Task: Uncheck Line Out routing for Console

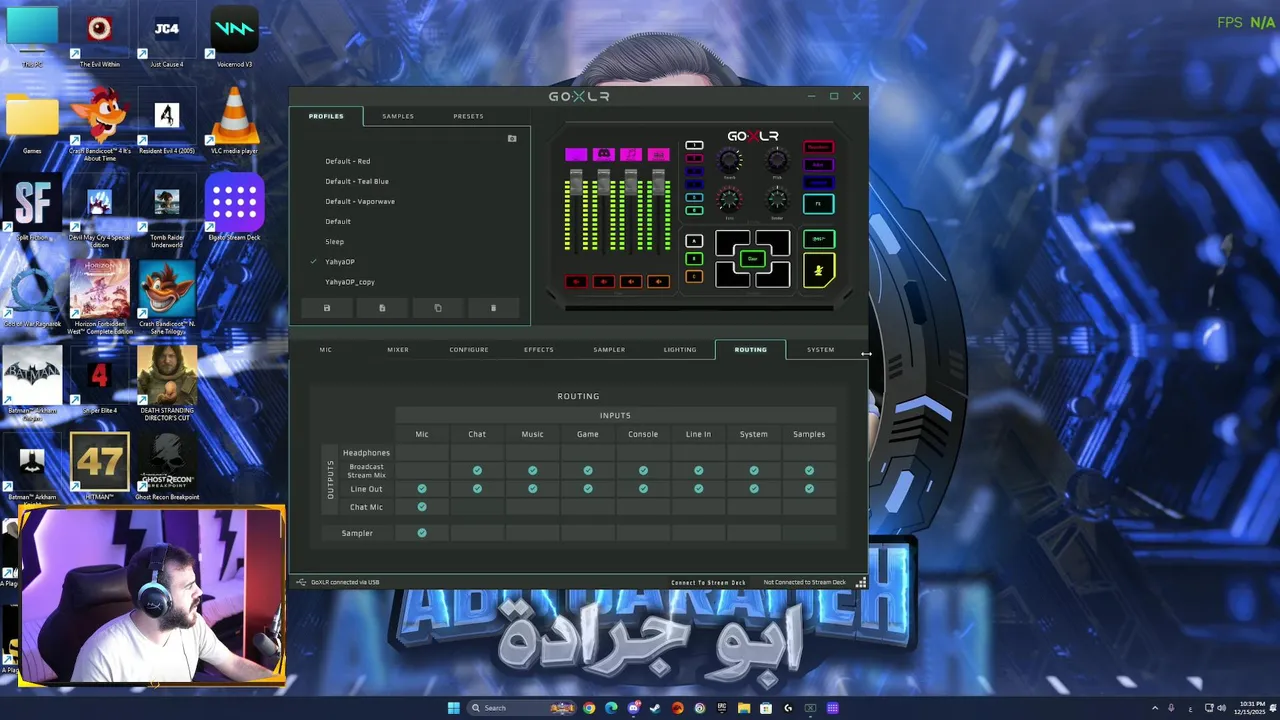Action: 643,489
